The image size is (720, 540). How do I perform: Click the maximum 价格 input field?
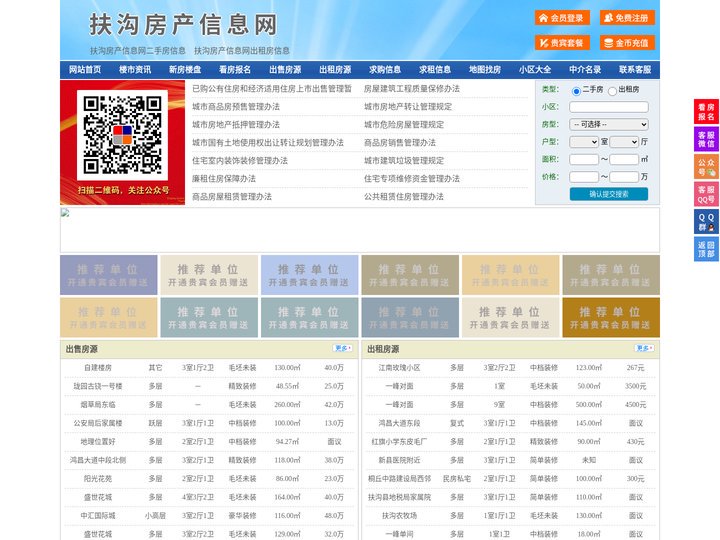coord(624,177)
